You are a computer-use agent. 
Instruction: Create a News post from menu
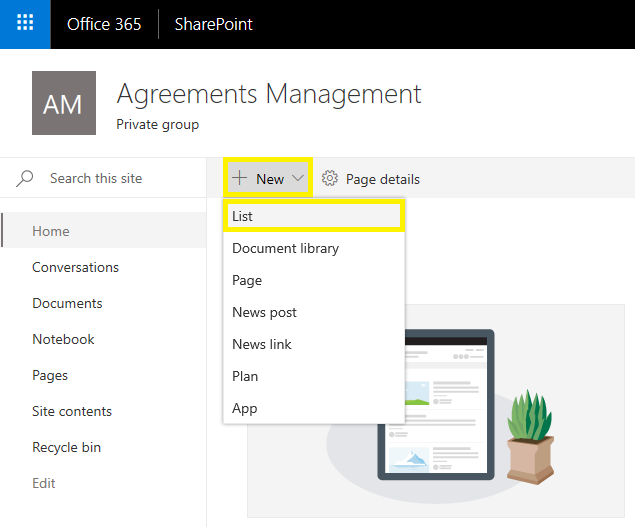pyautogui.click(x=264, y=312)
